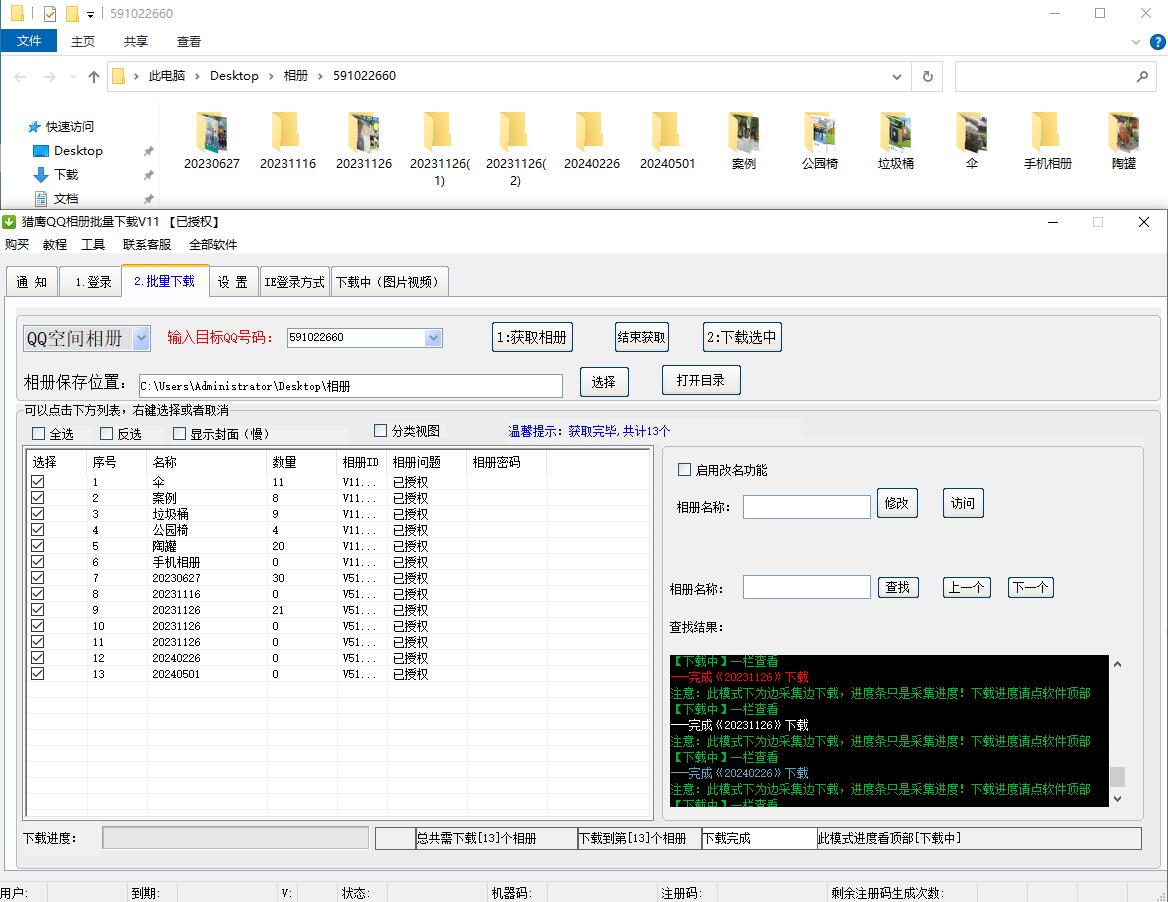Click Explorer forward arrow

49,76
